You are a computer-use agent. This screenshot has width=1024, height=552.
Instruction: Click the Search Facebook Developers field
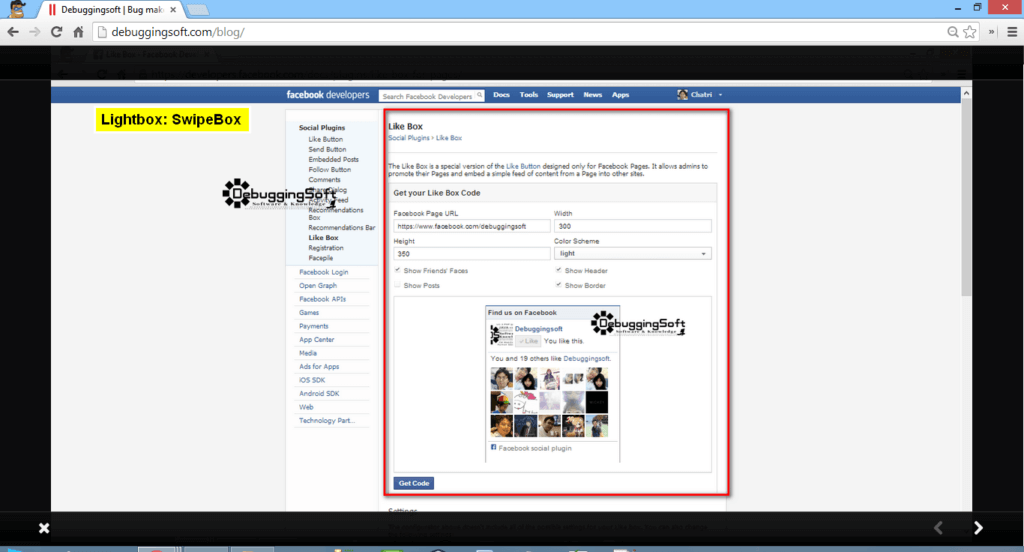pyautogui.click(x=428, y=96)
